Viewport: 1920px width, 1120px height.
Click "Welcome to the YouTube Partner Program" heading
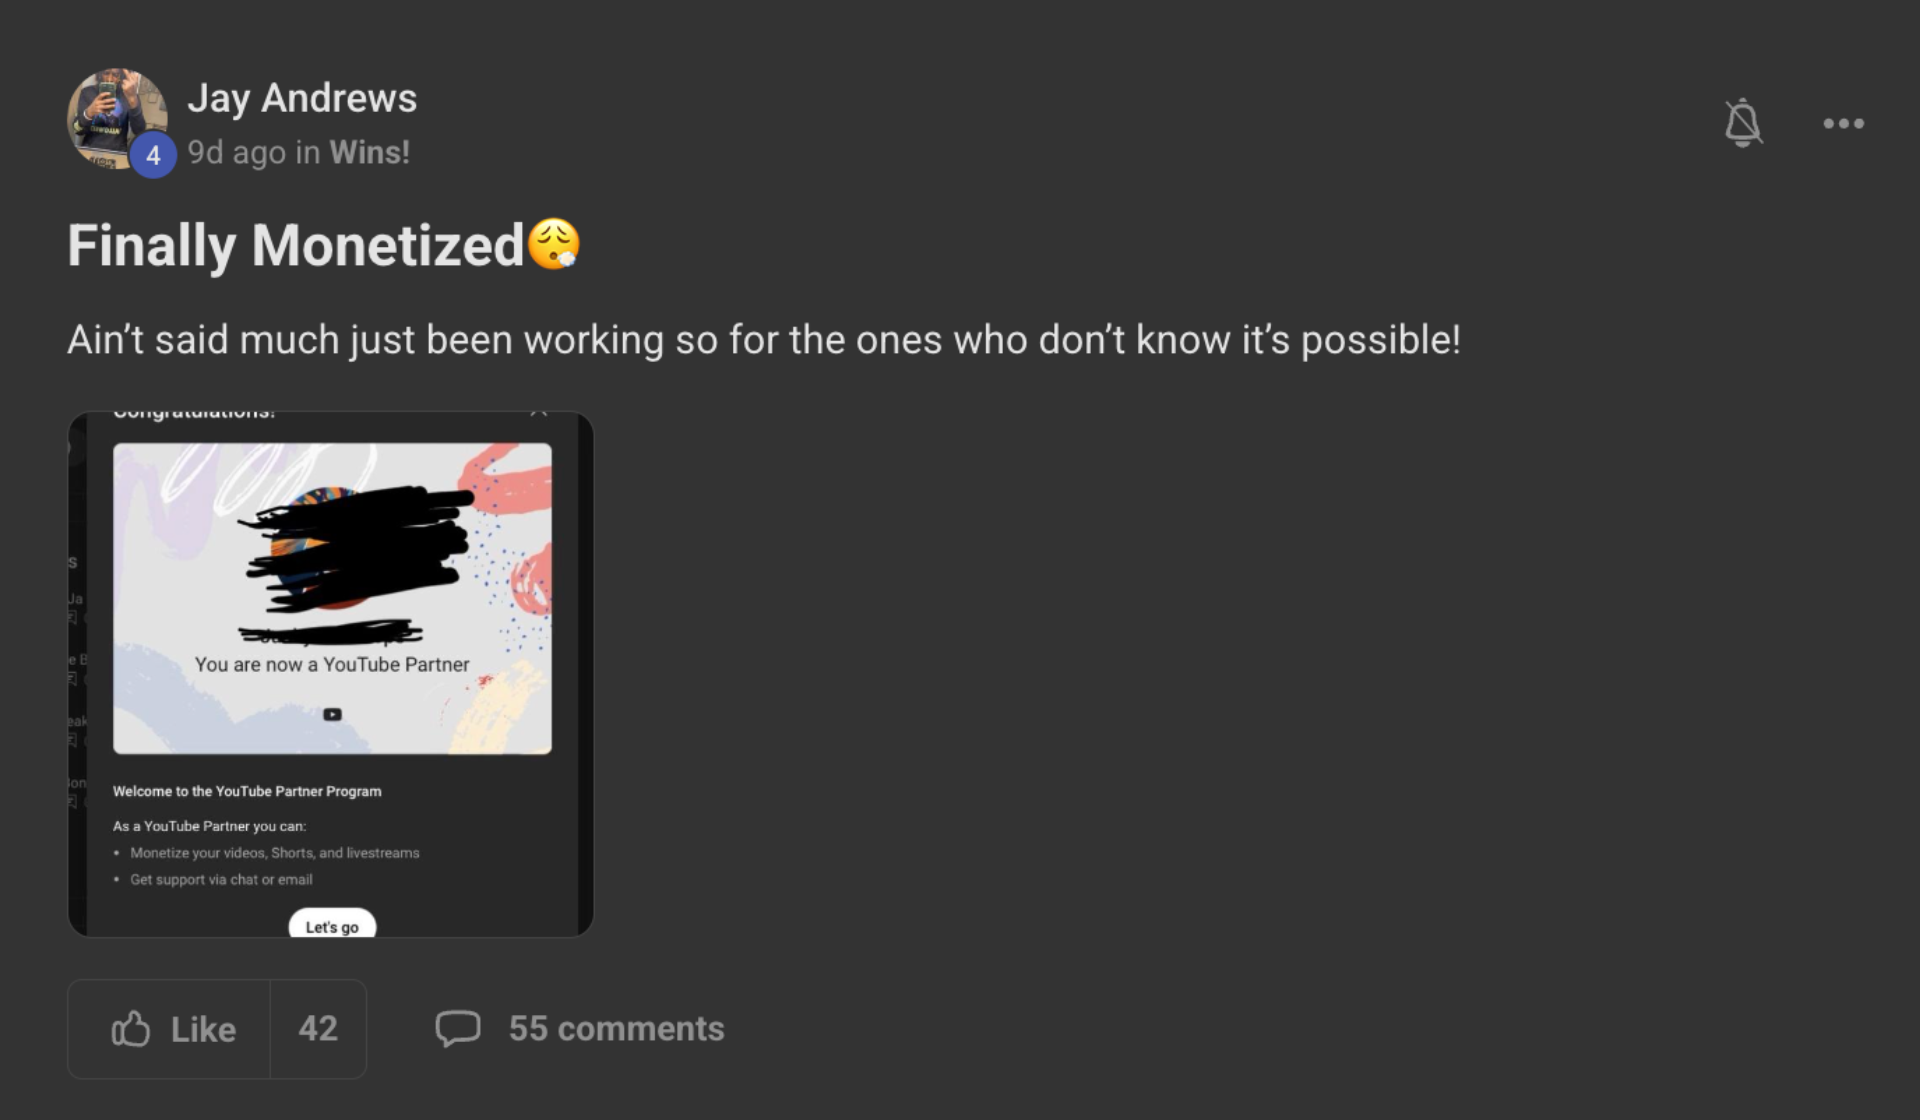247,791
